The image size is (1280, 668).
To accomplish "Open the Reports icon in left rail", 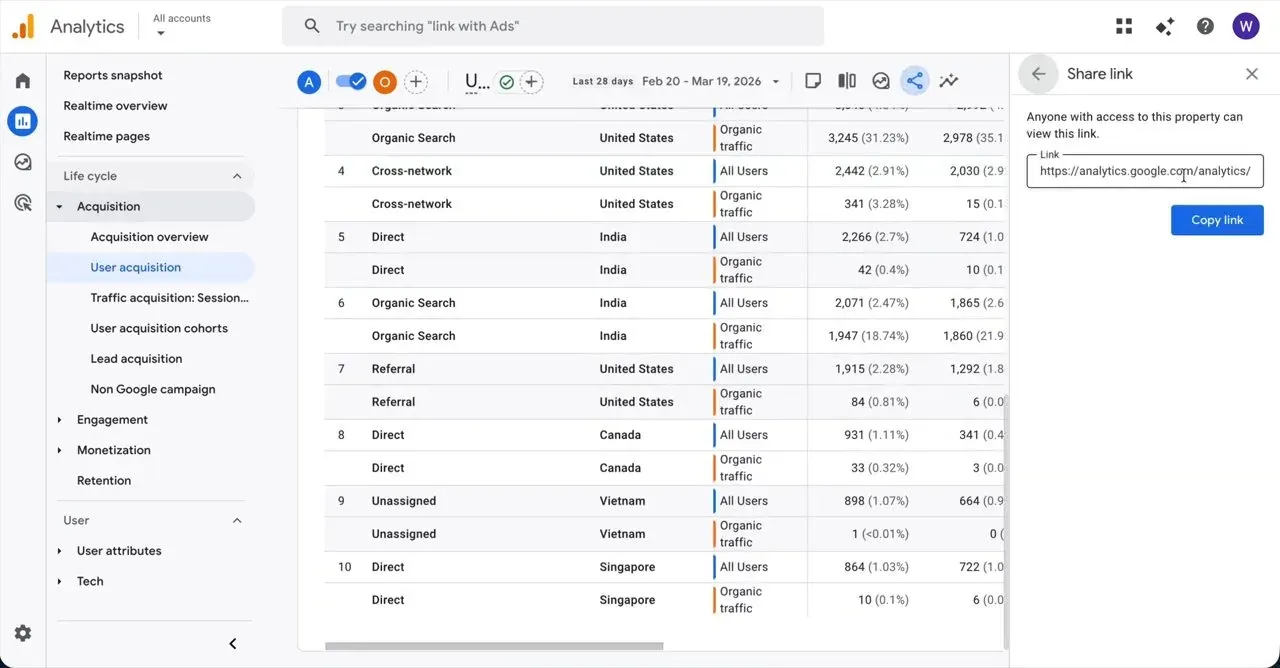I will click(x=23, y=122).
